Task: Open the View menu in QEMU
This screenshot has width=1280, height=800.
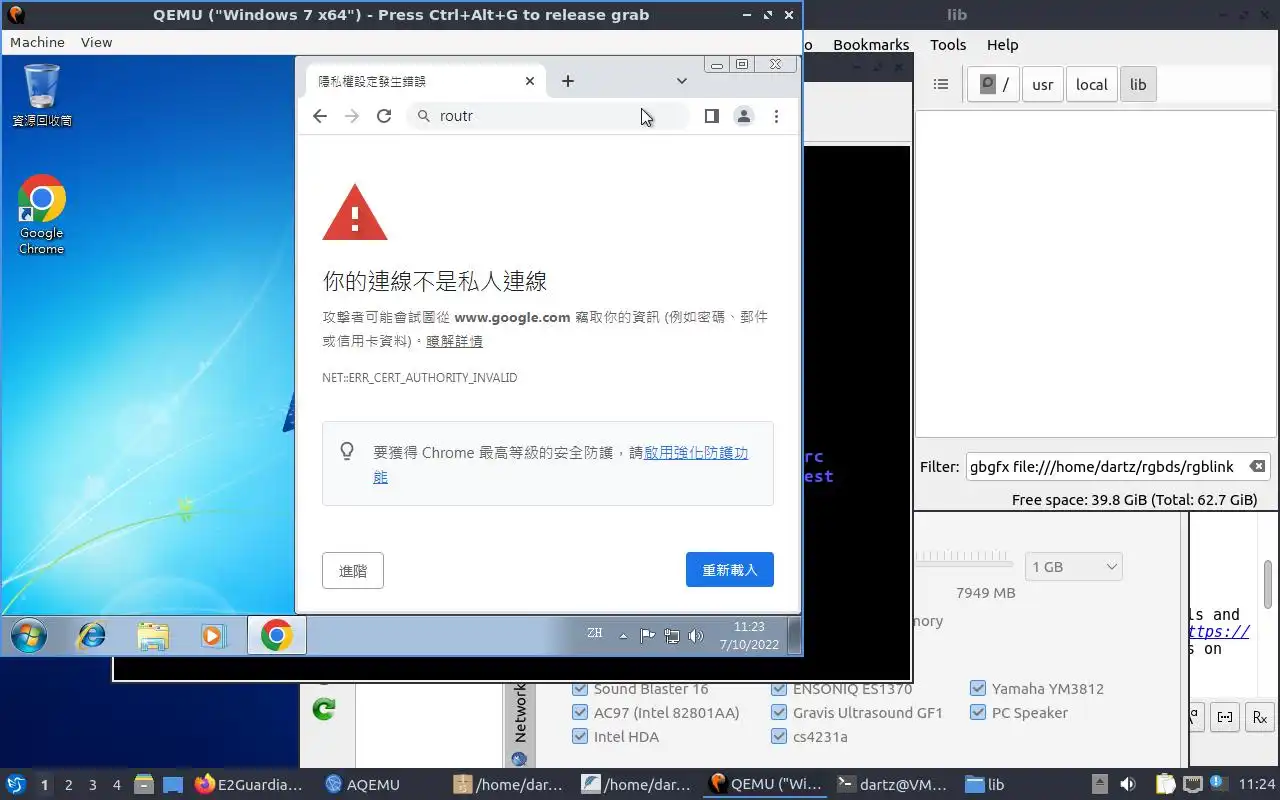Action: pyautogui.click(x=97, y=42)
